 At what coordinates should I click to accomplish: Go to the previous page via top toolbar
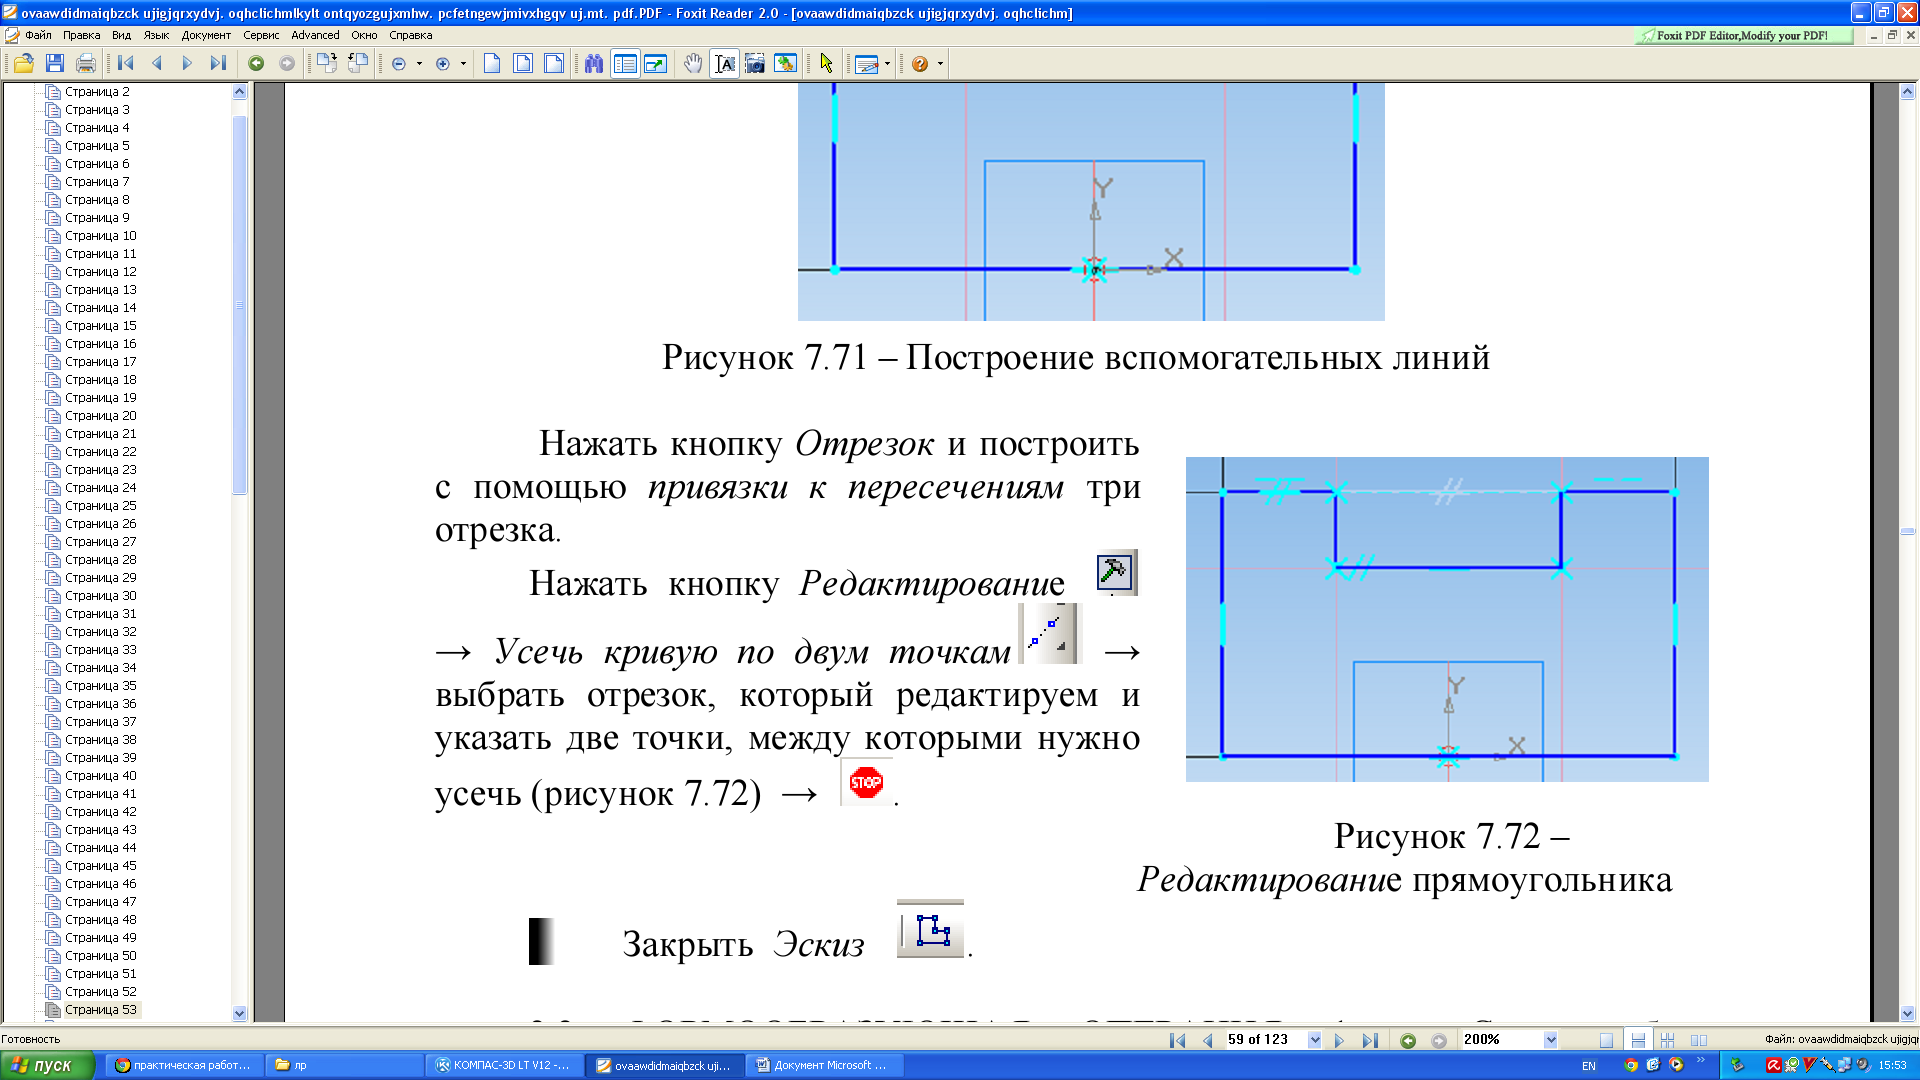[x=157, y=63]
